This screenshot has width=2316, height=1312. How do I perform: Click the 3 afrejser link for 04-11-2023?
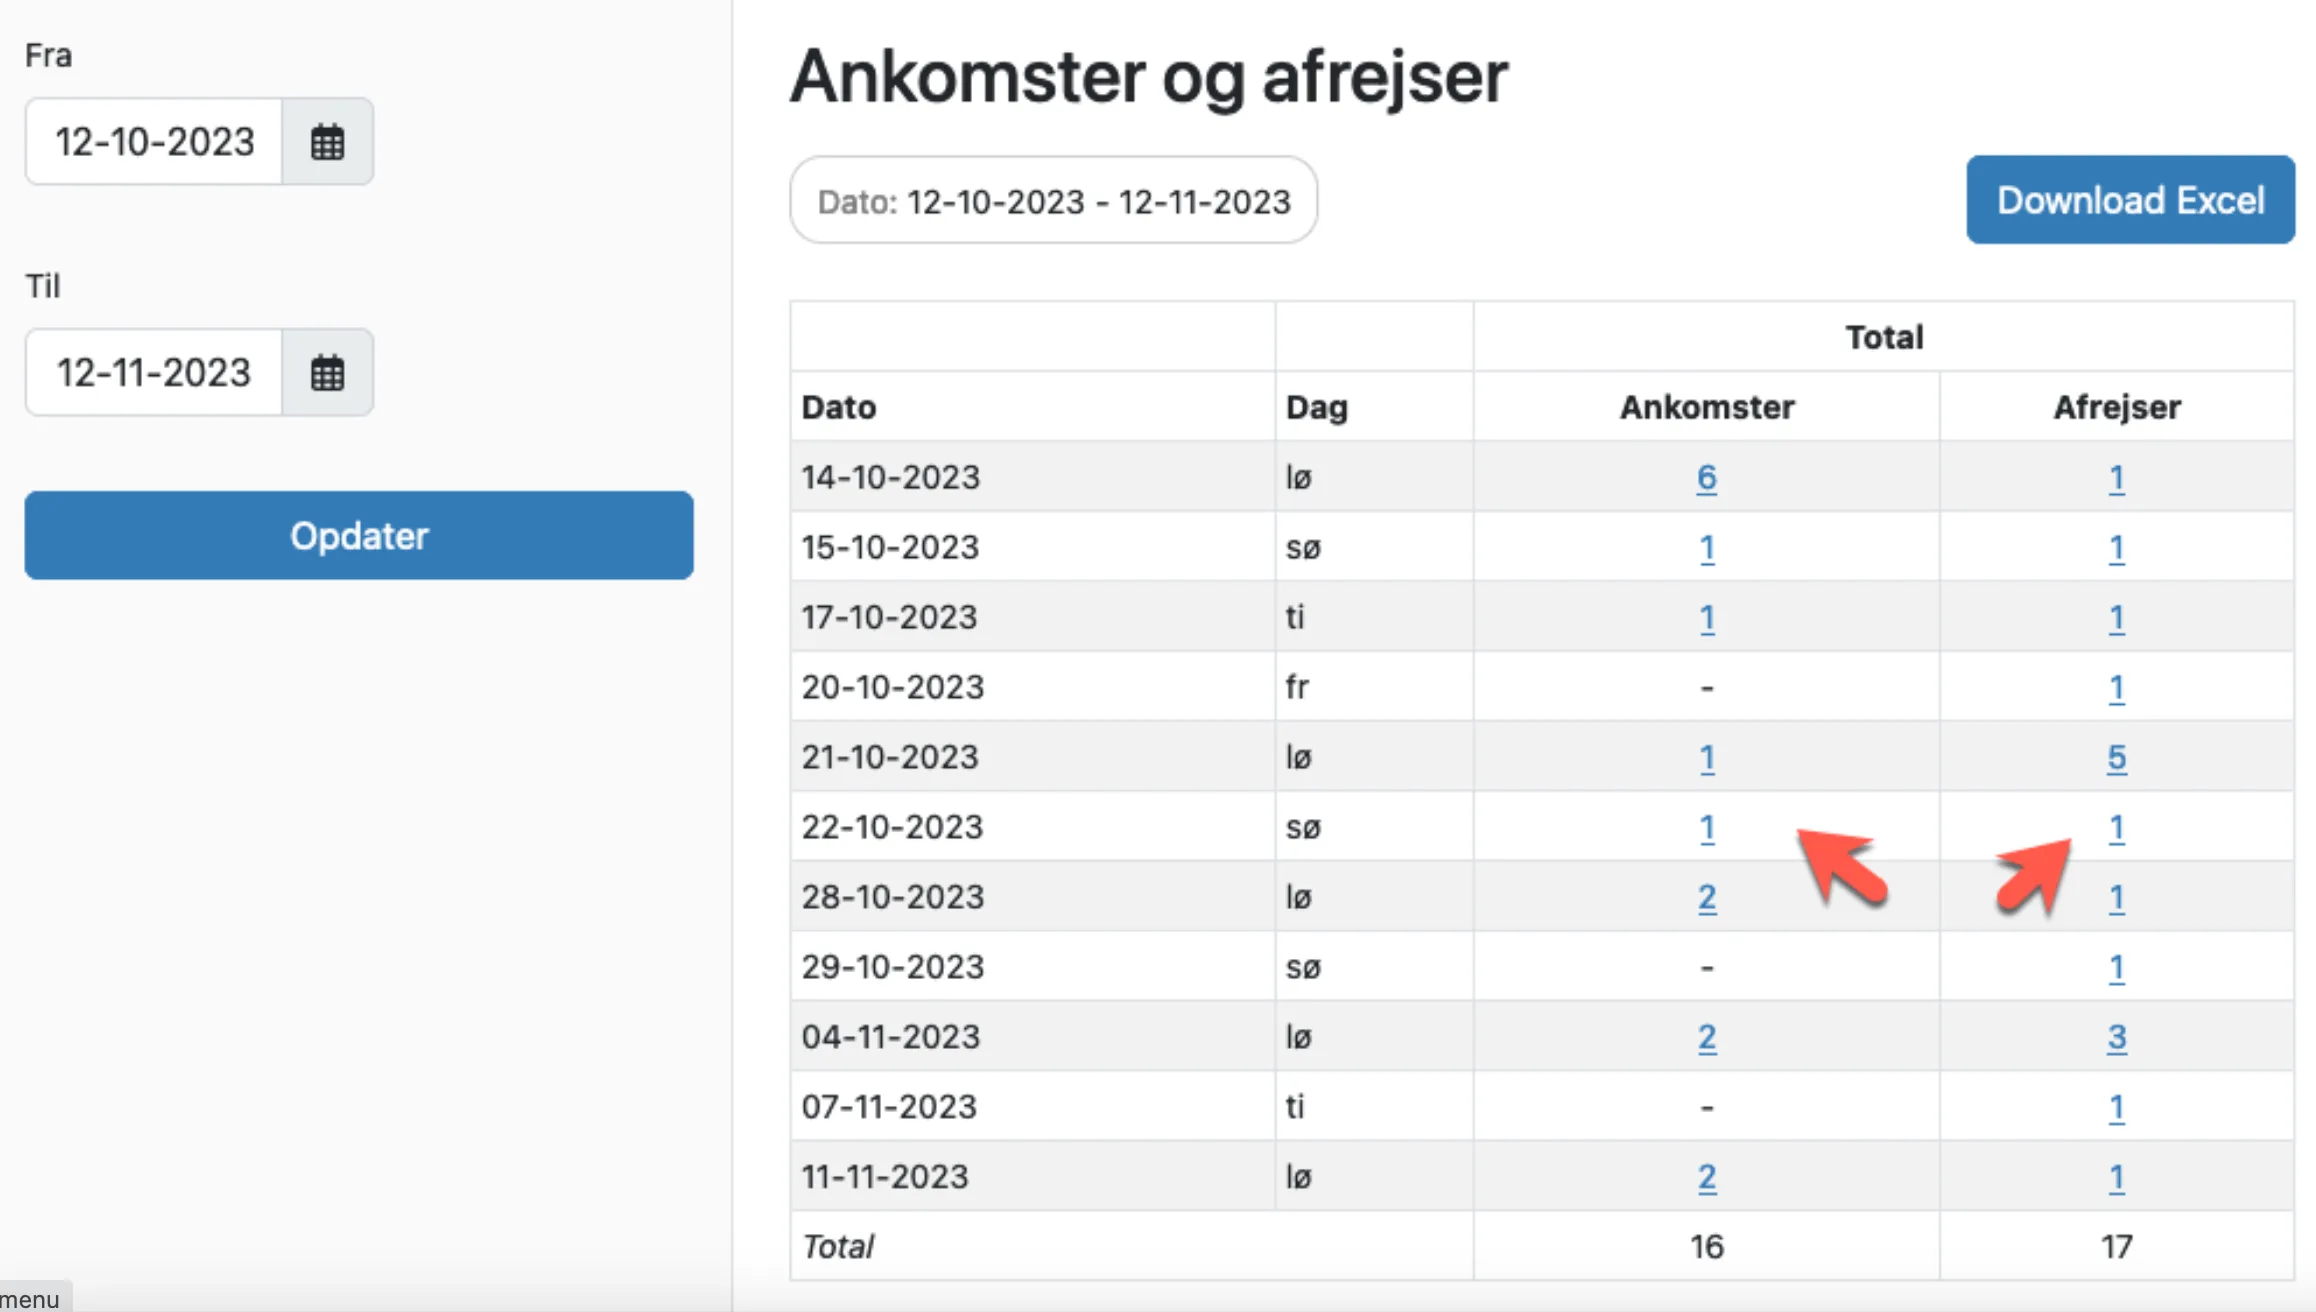[x=2117, y=1037]
